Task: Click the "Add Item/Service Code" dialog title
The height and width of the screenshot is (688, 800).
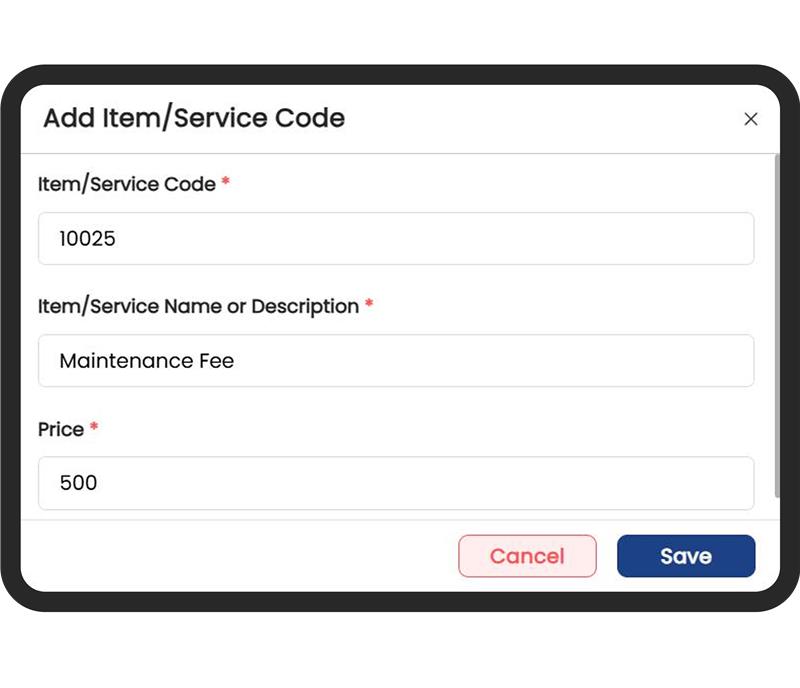Action: (x=194, y=118)
